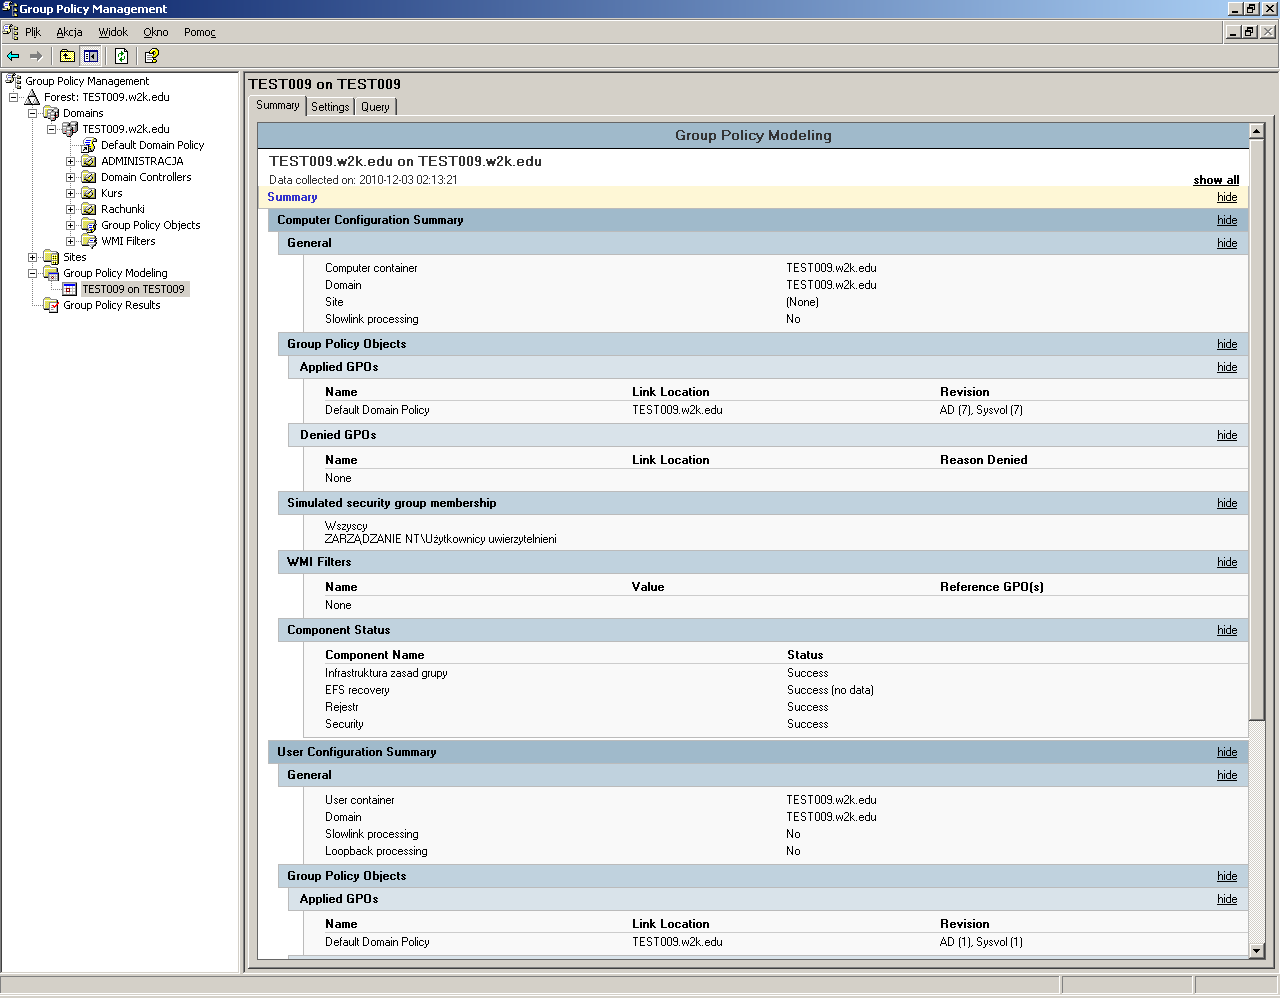Click the Group Policy Results folder icon

pos(51,305)
